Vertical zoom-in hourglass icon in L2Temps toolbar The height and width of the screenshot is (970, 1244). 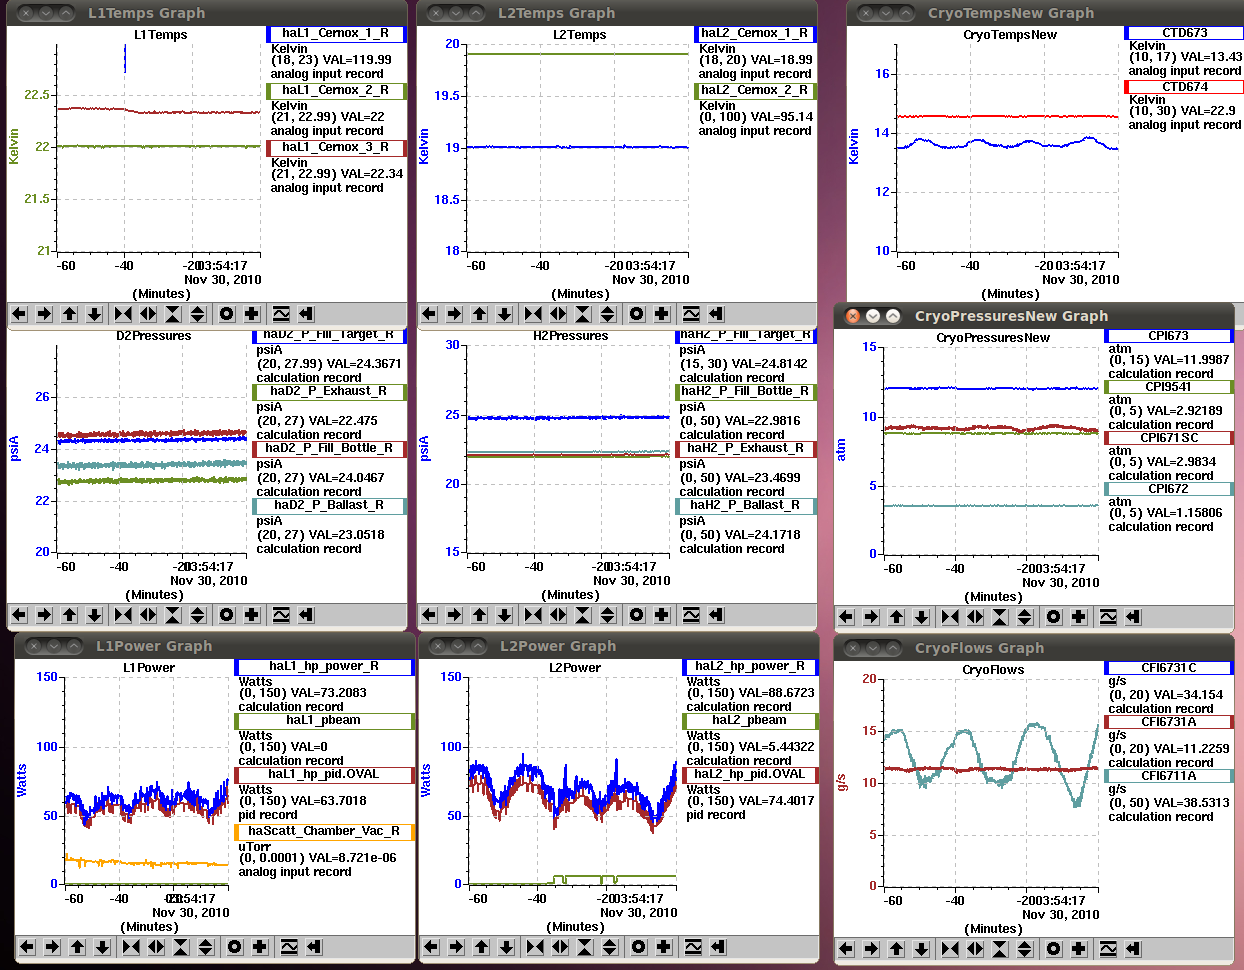(x=583, y=314)
